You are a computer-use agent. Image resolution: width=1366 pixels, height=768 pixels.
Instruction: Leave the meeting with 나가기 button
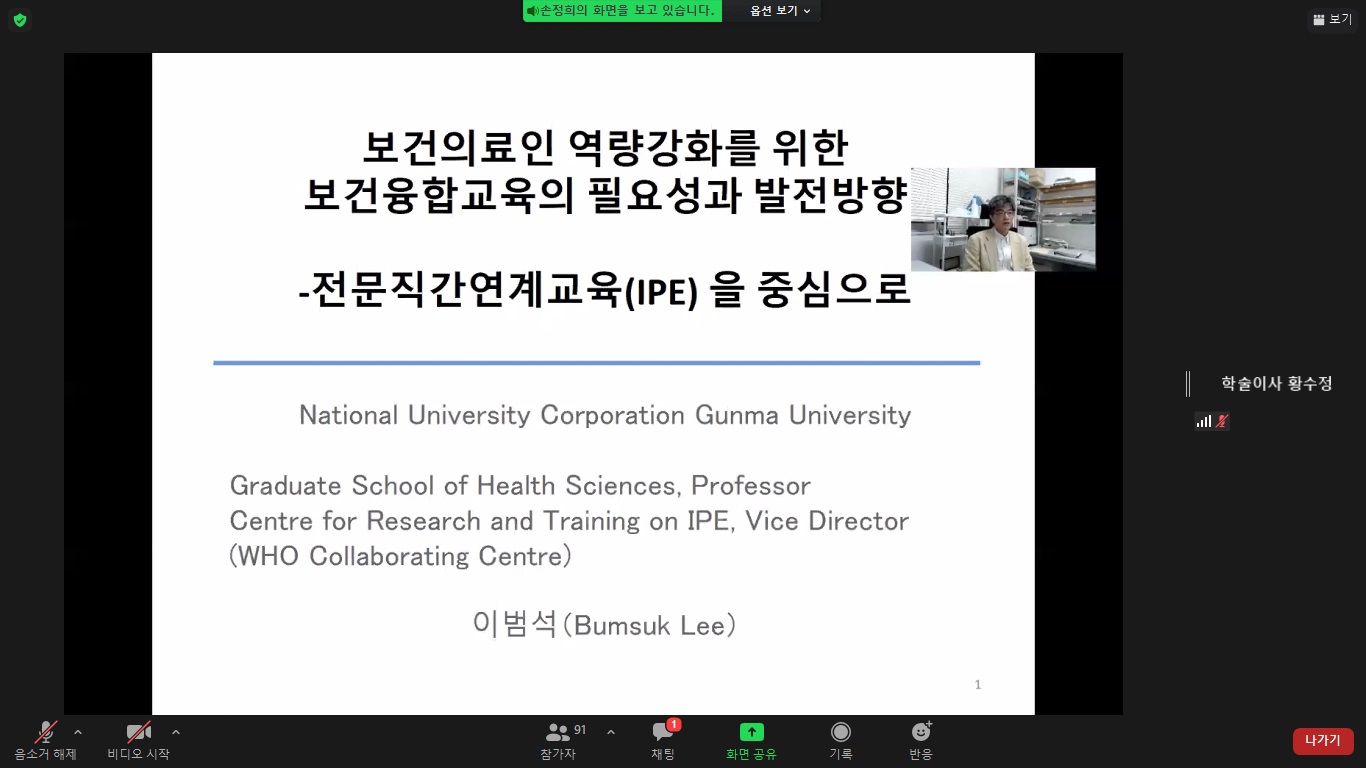pyautogui.click(x=1323, y=741)
